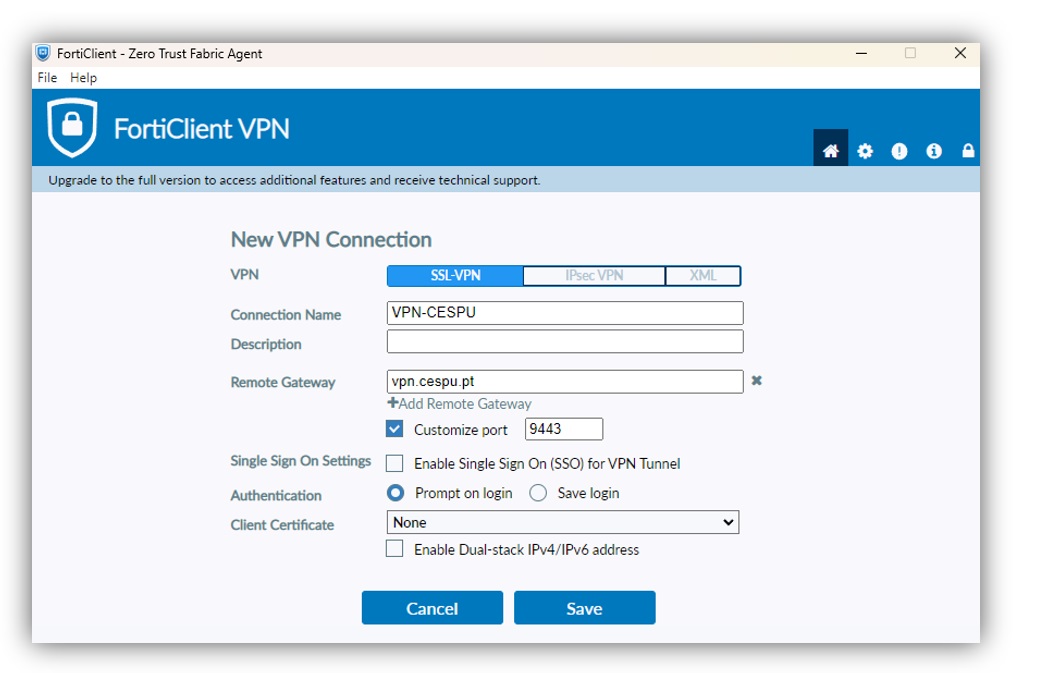Click the Single Sign On Settings label
Viewport: 1042px width, 673px height.
point(300,460)
